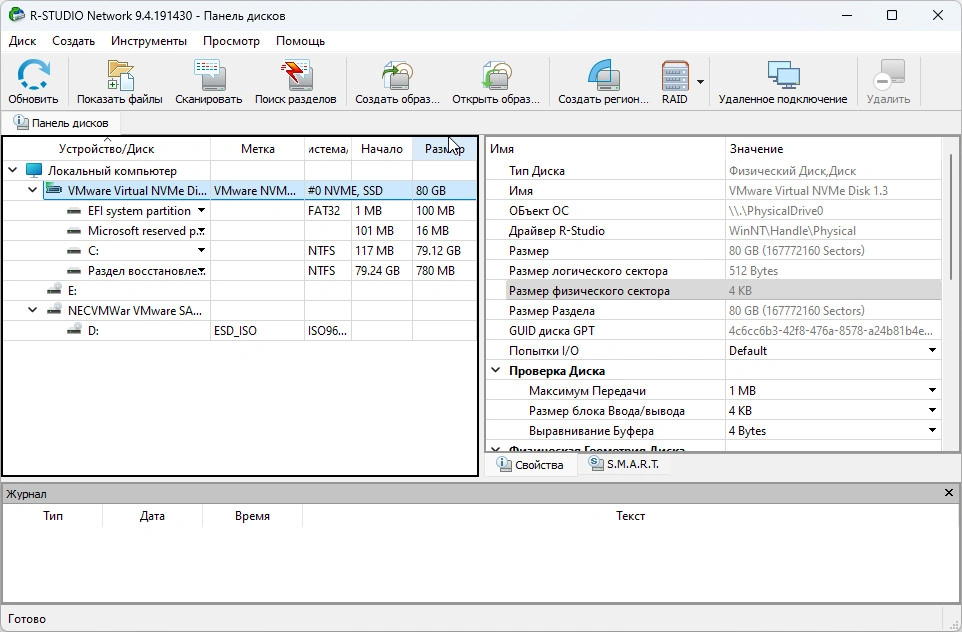This screenshot has height=632, width=962.
Task: Open the Просмотр menu
Action: click(x=231, y=41)
